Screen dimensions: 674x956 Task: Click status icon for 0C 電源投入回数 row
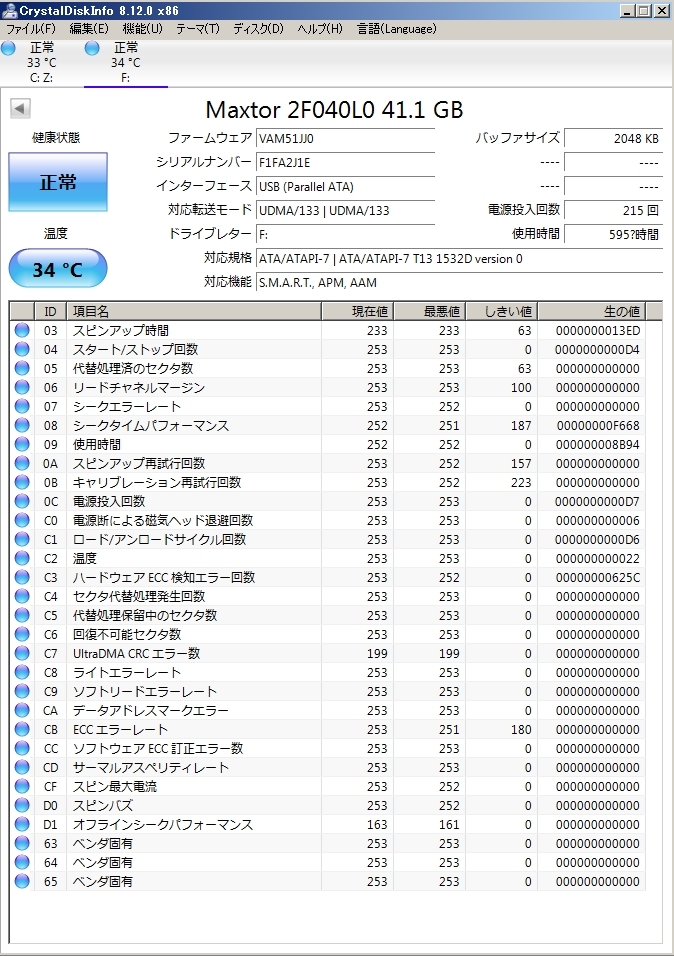(x=22, y=501)
